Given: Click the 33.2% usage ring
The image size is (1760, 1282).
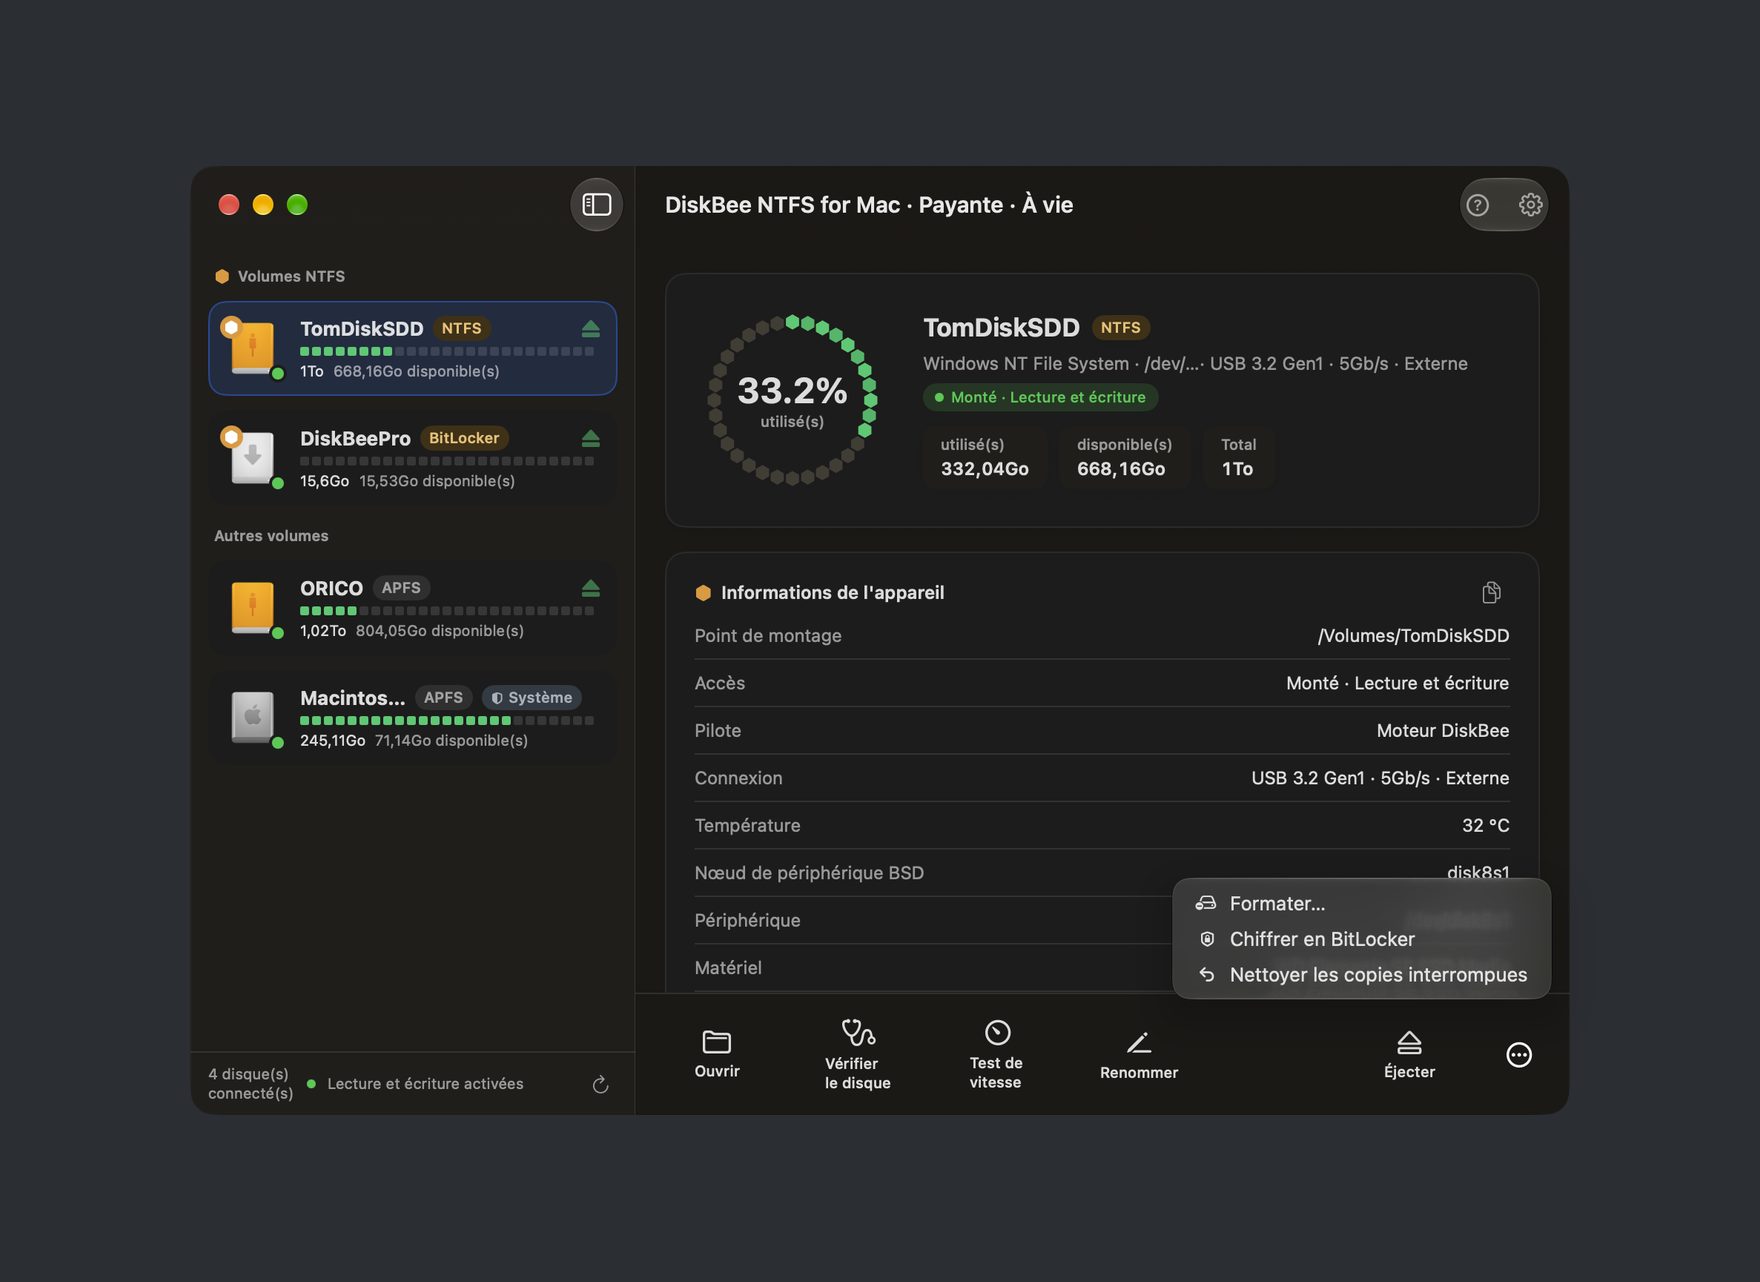Looking at the screenshot, I should tap(792, 400).
